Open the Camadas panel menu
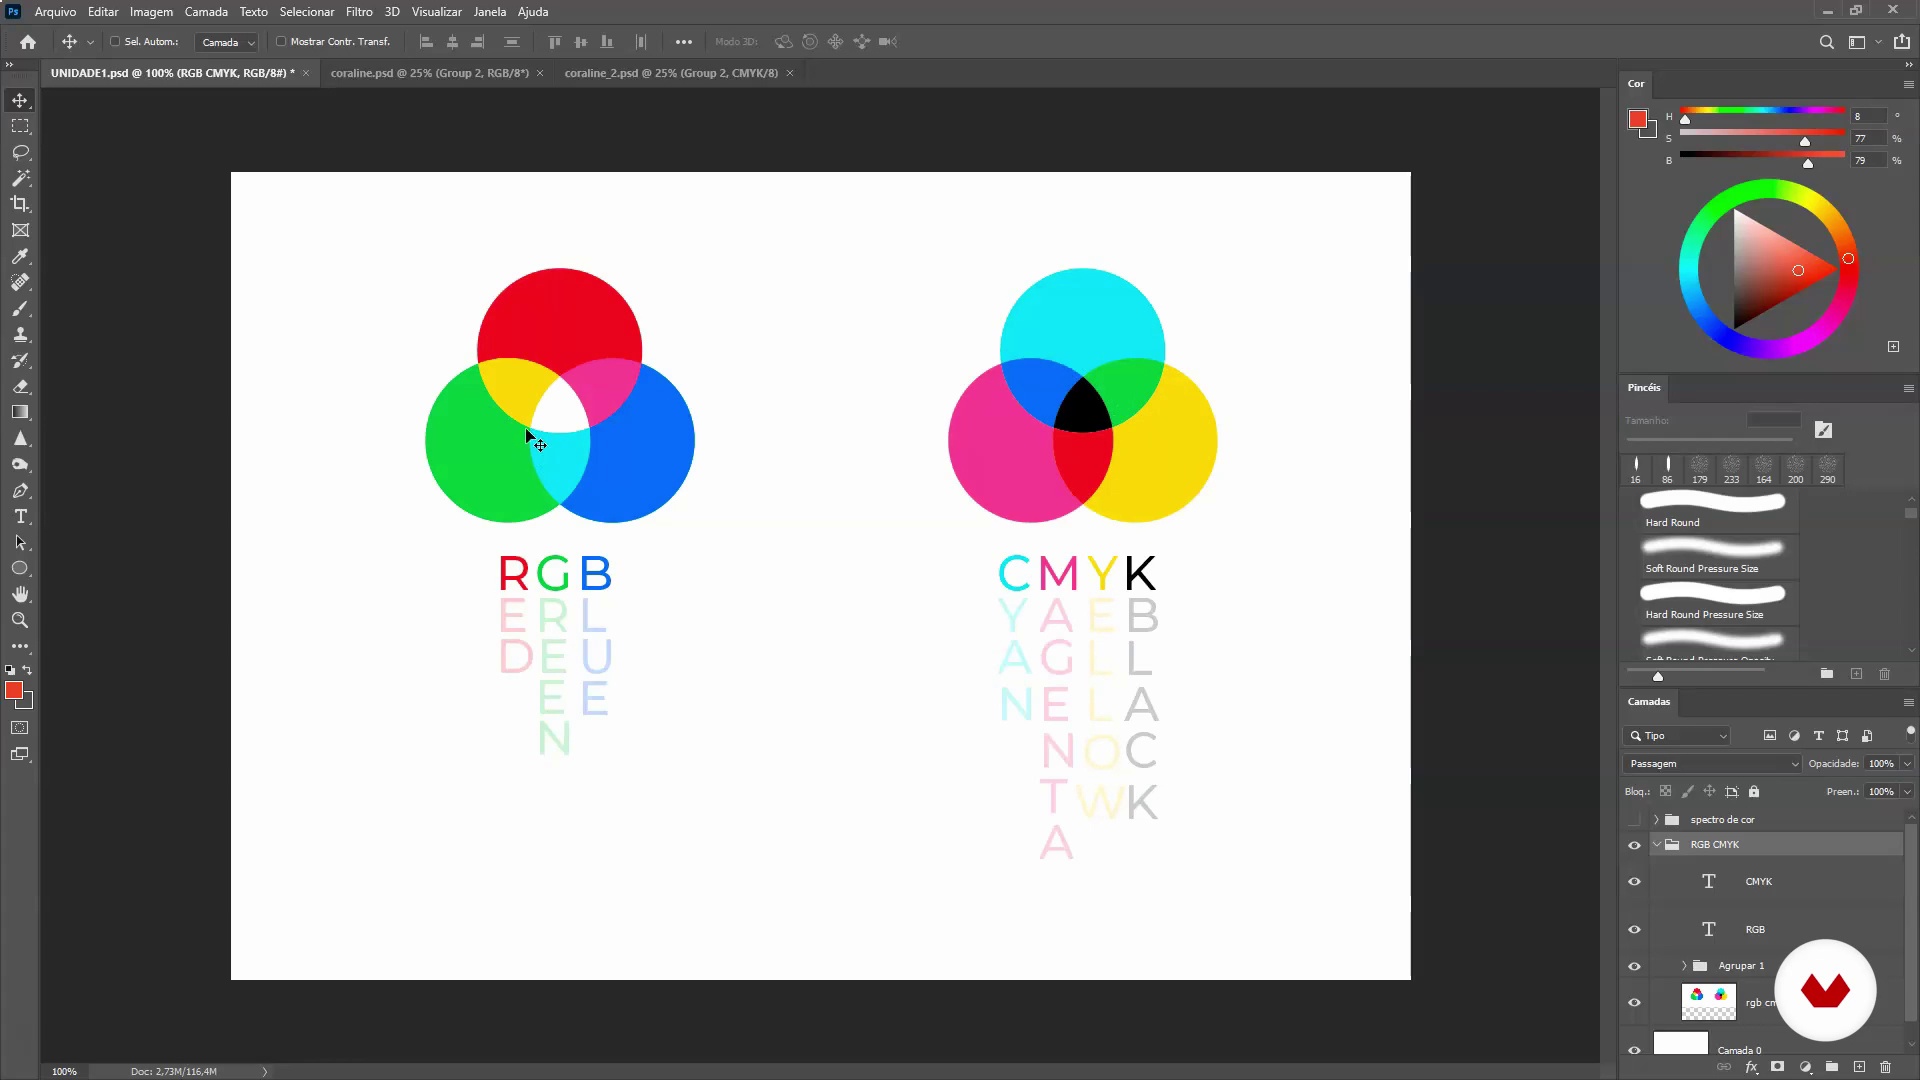Viewport: 1920px width, 1080px height. [x=1908, y=702]
